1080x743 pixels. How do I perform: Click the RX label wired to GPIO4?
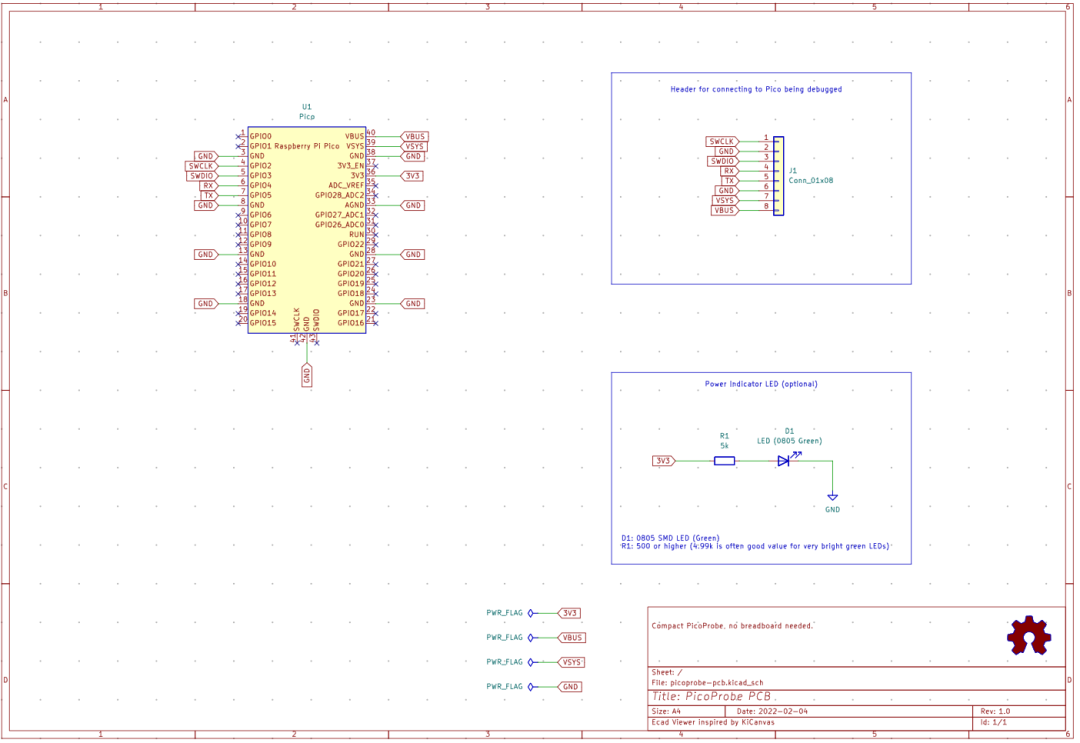(209, 186)
